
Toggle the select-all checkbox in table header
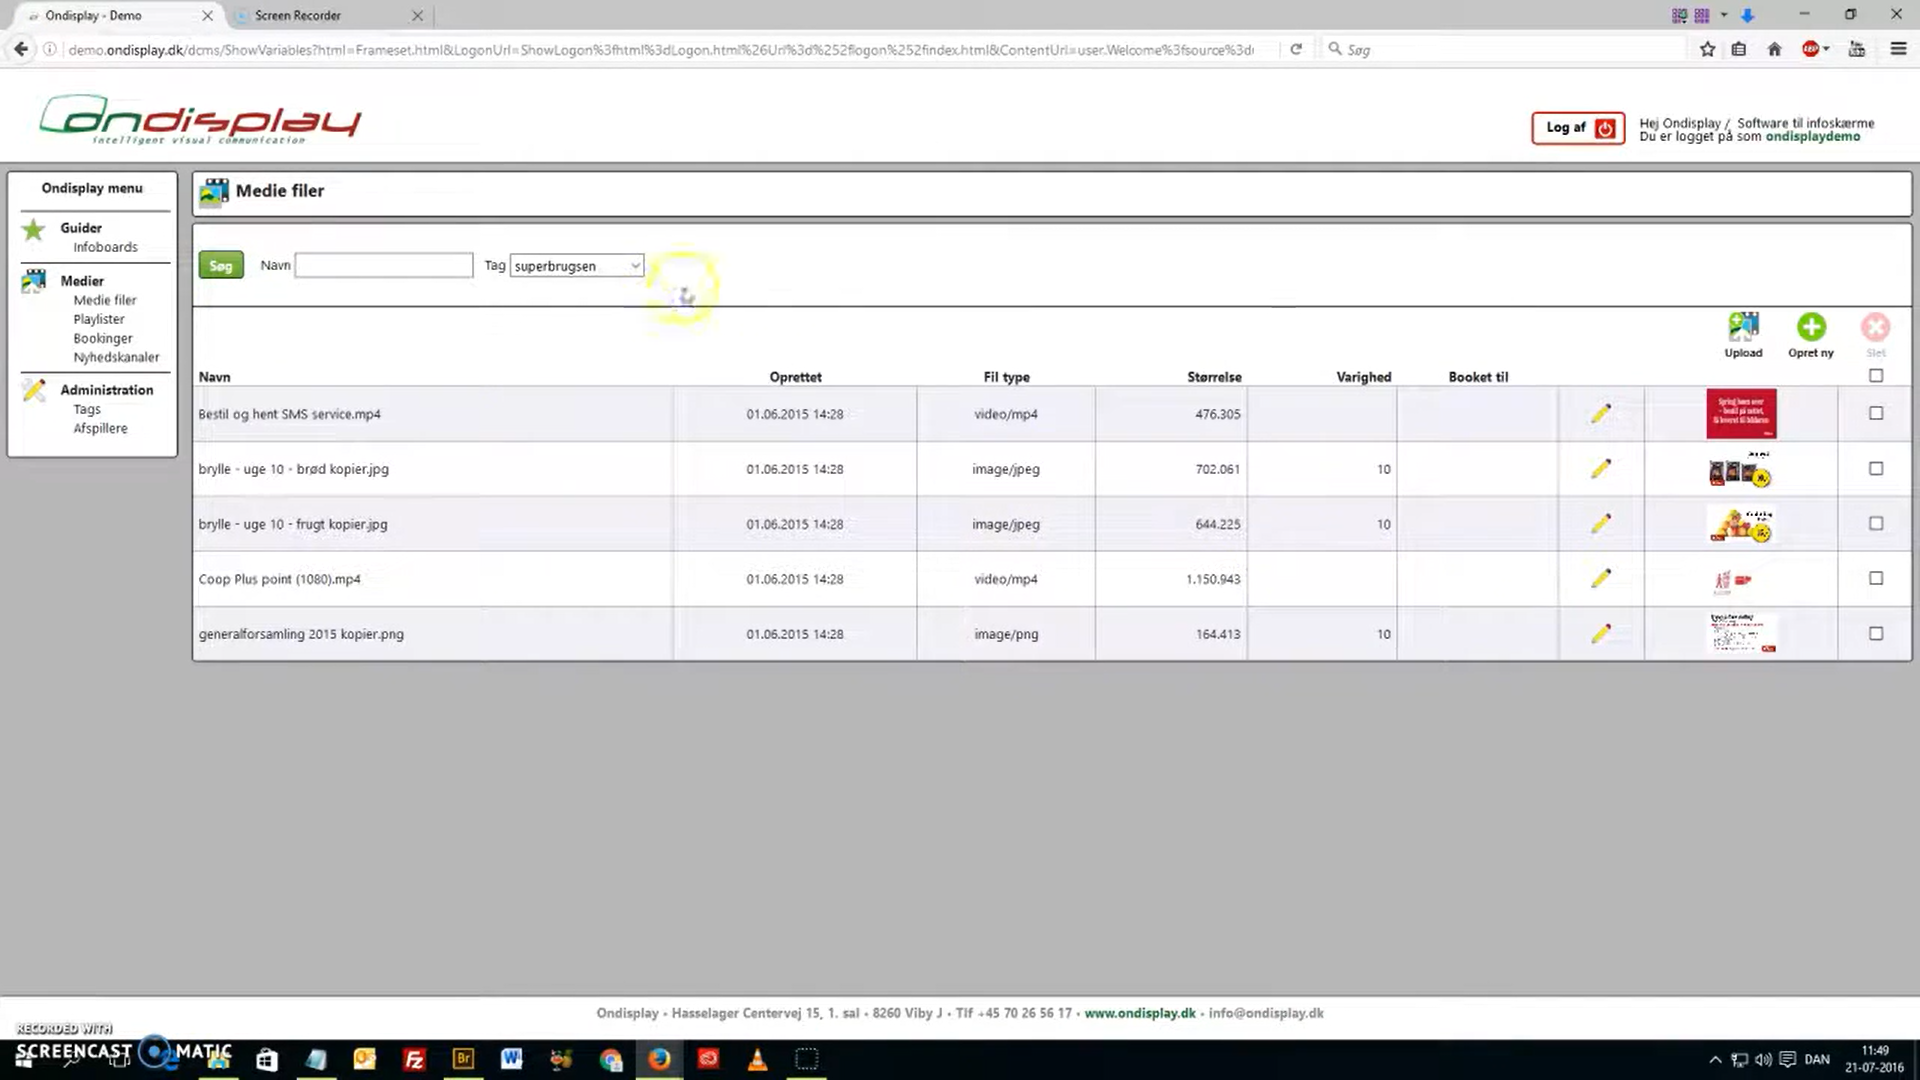pos(1876,376)
